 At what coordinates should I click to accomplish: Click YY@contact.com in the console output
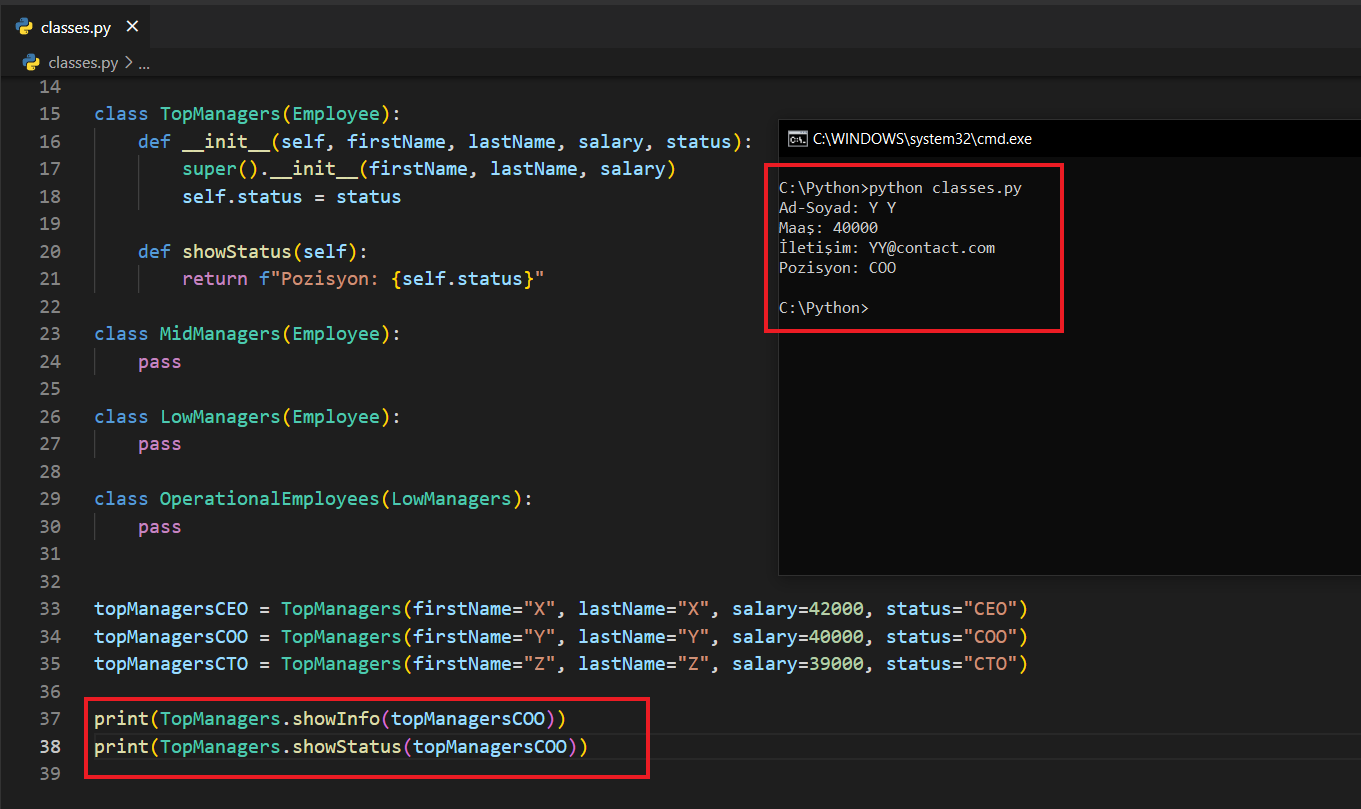(931, 248)
